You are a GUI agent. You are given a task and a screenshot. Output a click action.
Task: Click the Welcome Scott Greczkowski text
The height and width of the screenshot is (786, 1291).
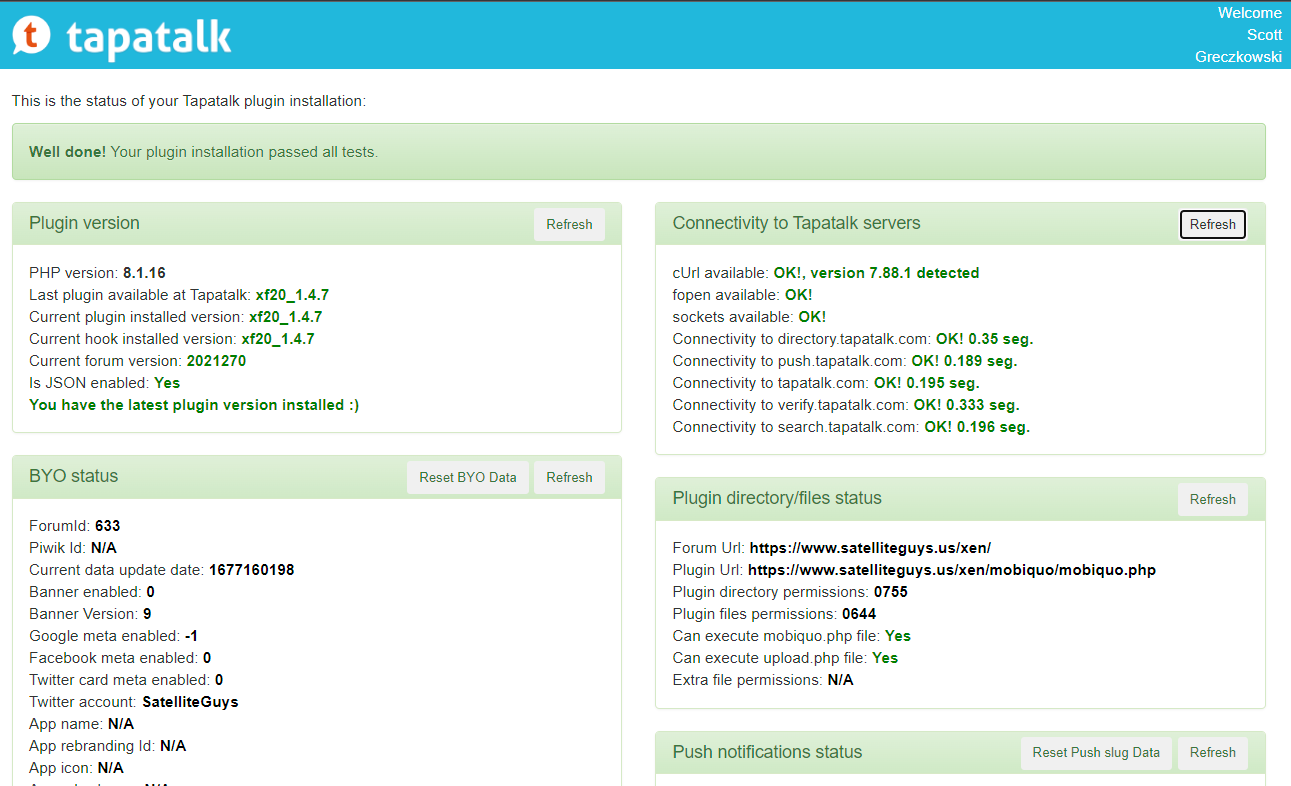[x=1238, y=35]
